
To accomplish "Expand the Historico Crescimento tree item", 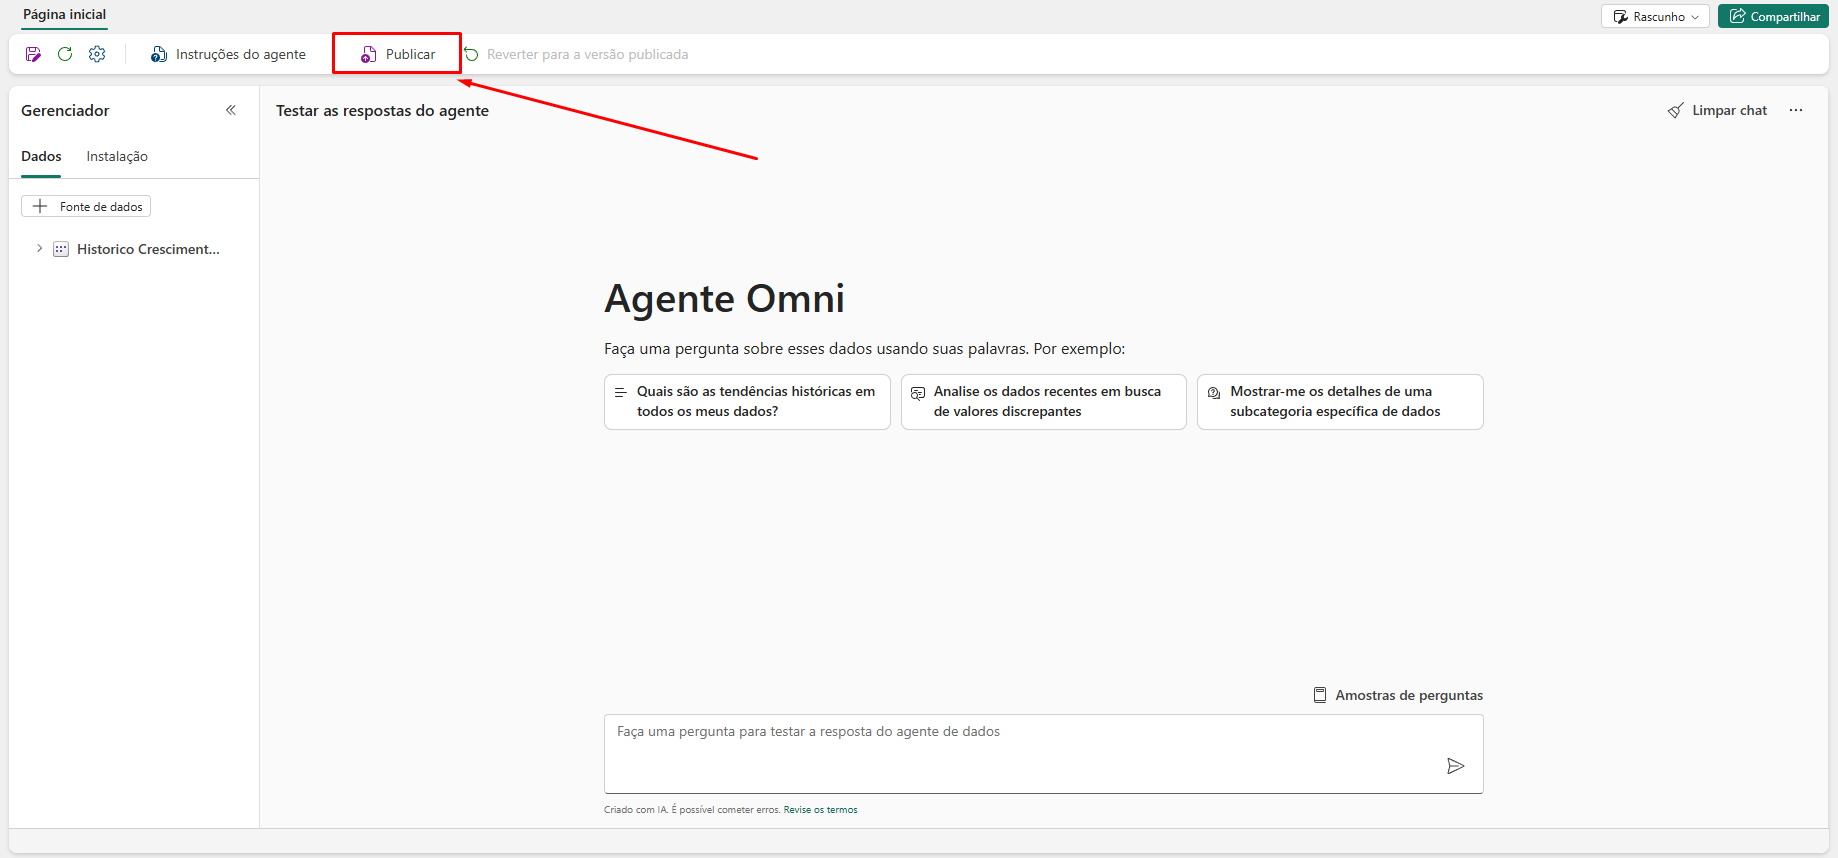I will 39,249.
